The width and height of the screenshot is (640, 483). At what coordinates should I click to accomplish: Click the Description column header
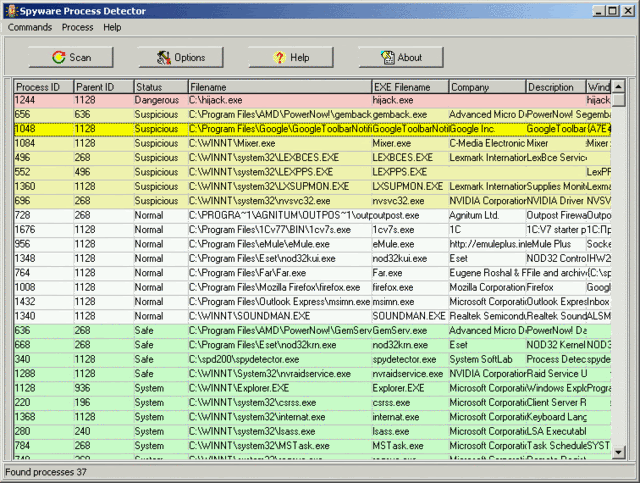coord(556,87)
